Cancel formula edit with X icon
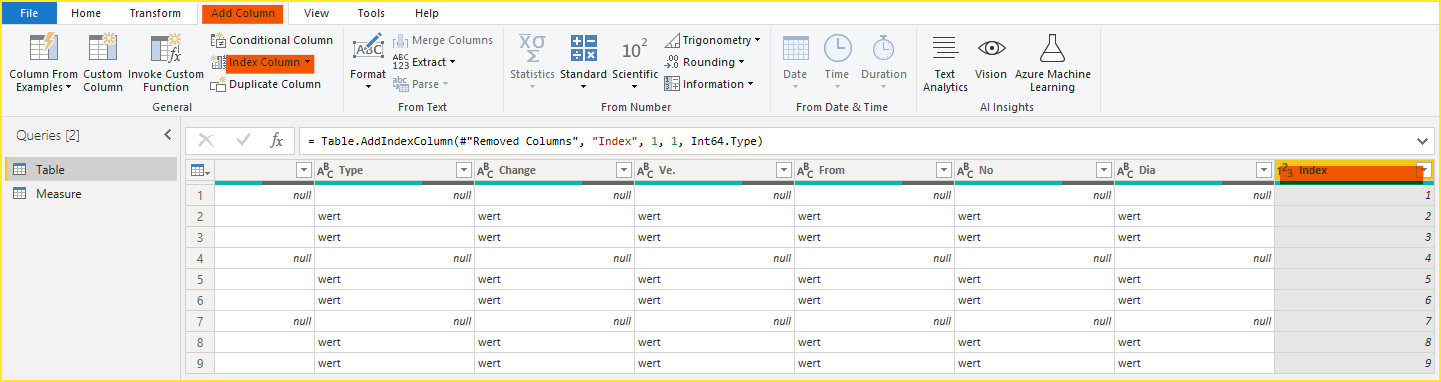Image resolution: width=1441 pixels, height=382 pixels. 206,141
